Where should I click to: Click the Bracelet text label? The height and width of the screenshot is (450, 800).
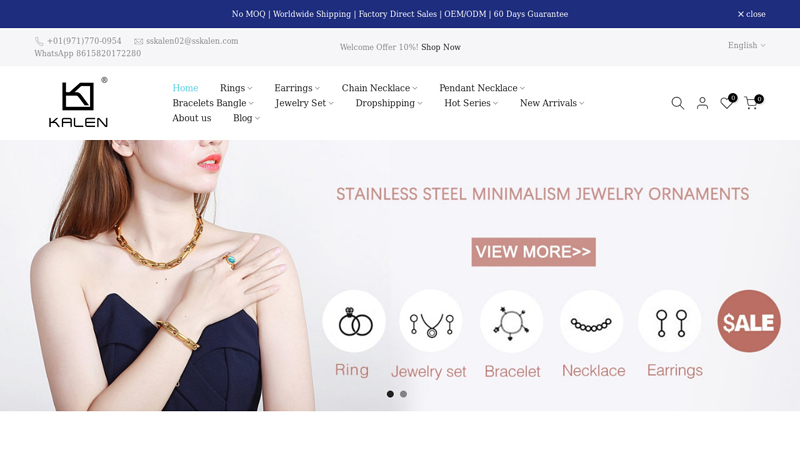(x=512, y=371)
